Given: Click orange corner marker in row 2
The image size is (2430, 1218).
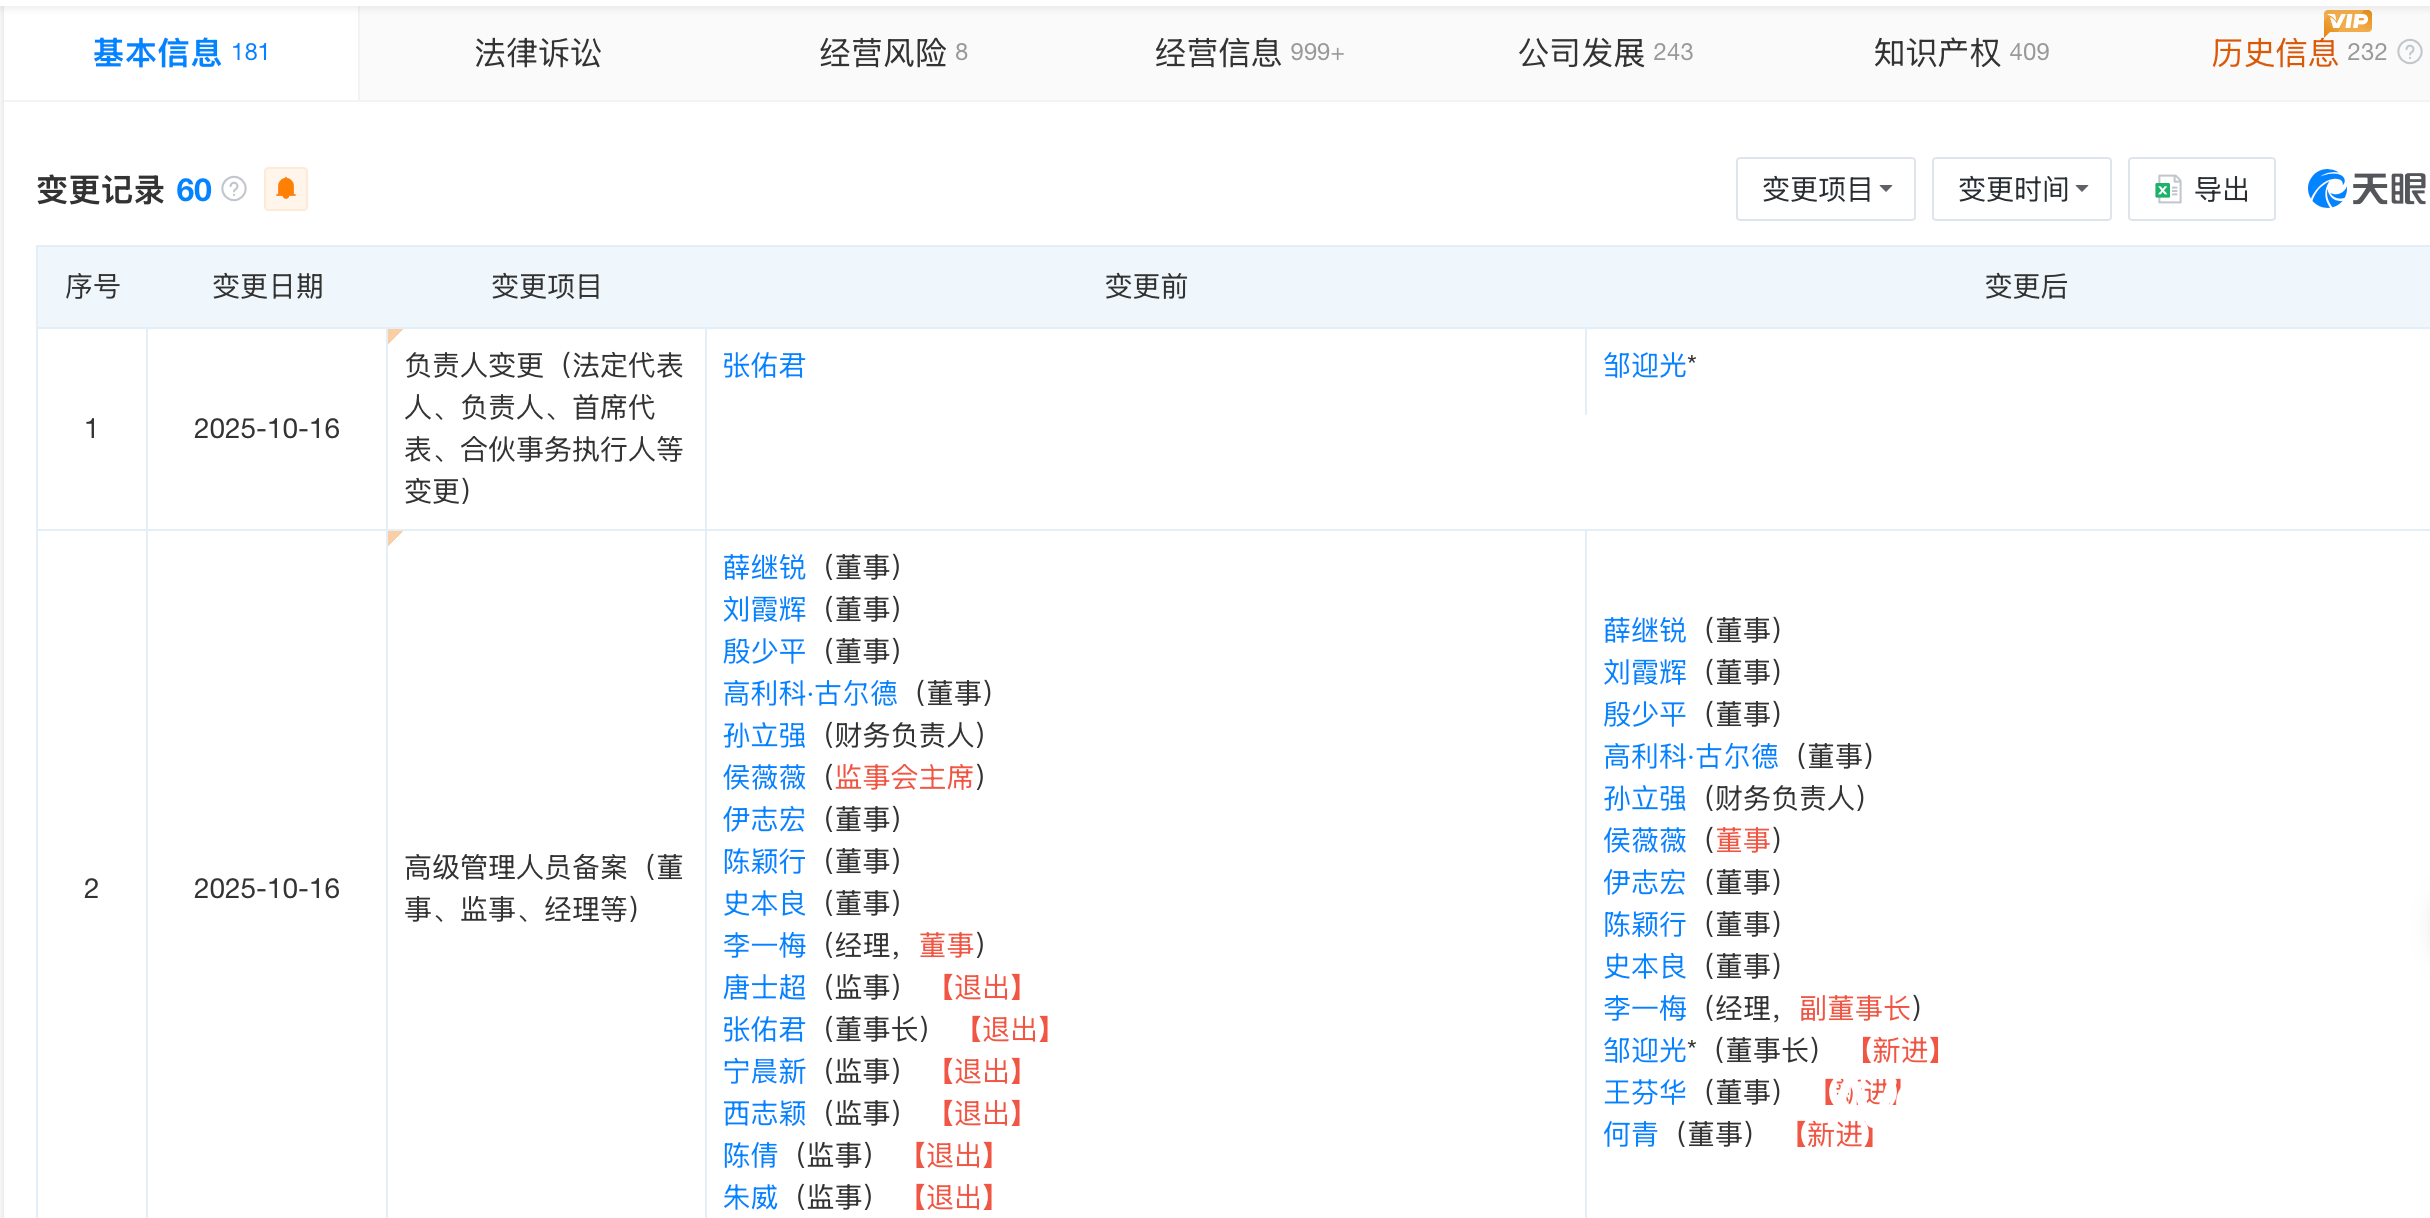Looking at the screenshot, I should (393, 537).
